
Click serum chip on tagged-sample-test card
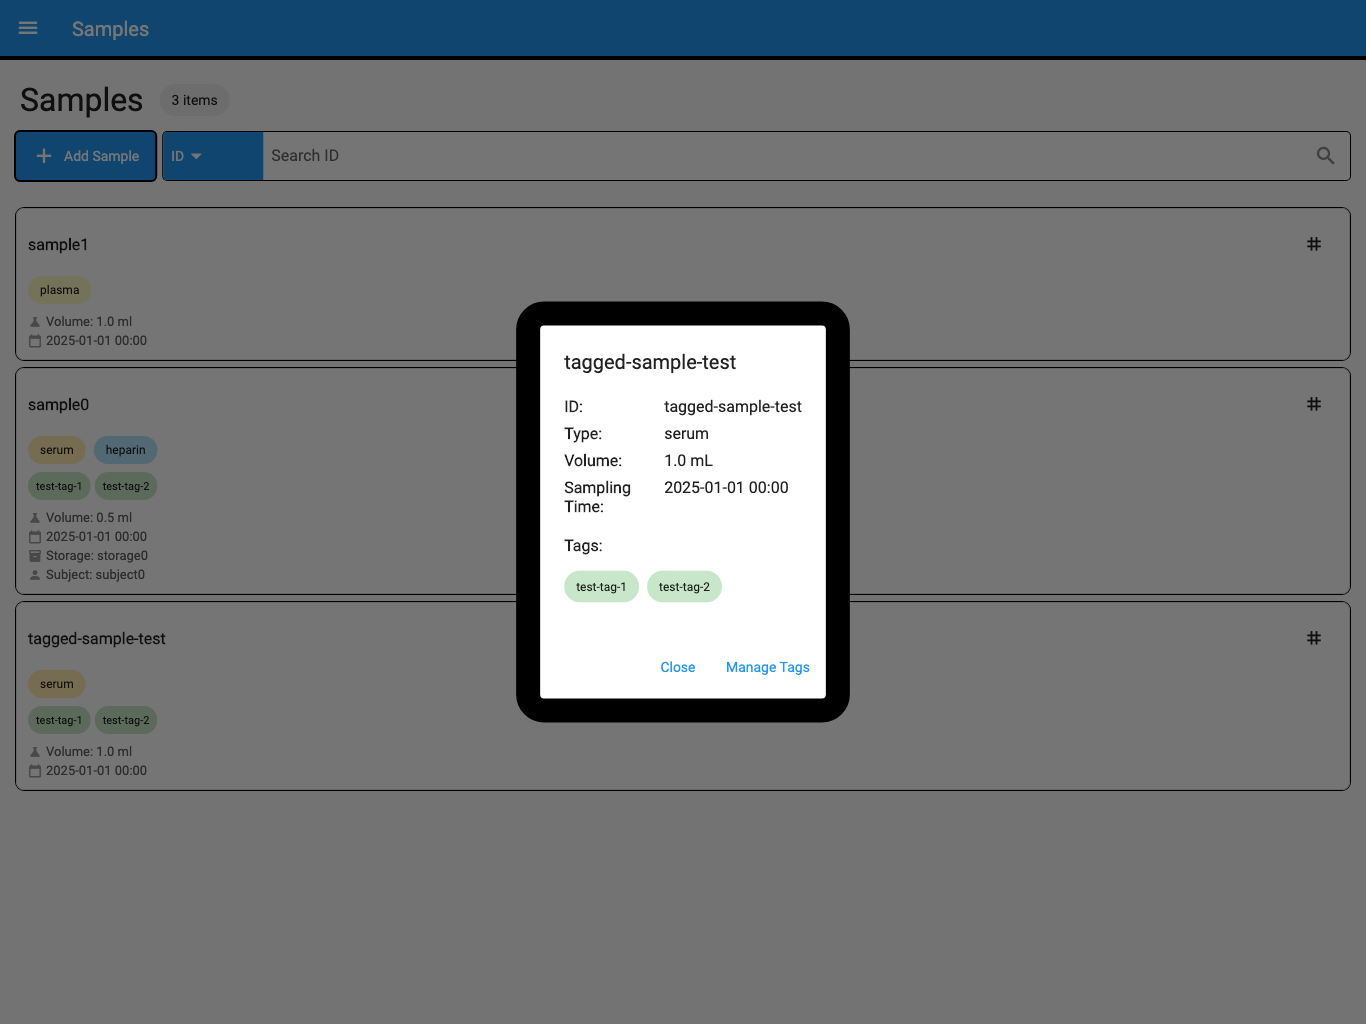[x=57, y=684]
